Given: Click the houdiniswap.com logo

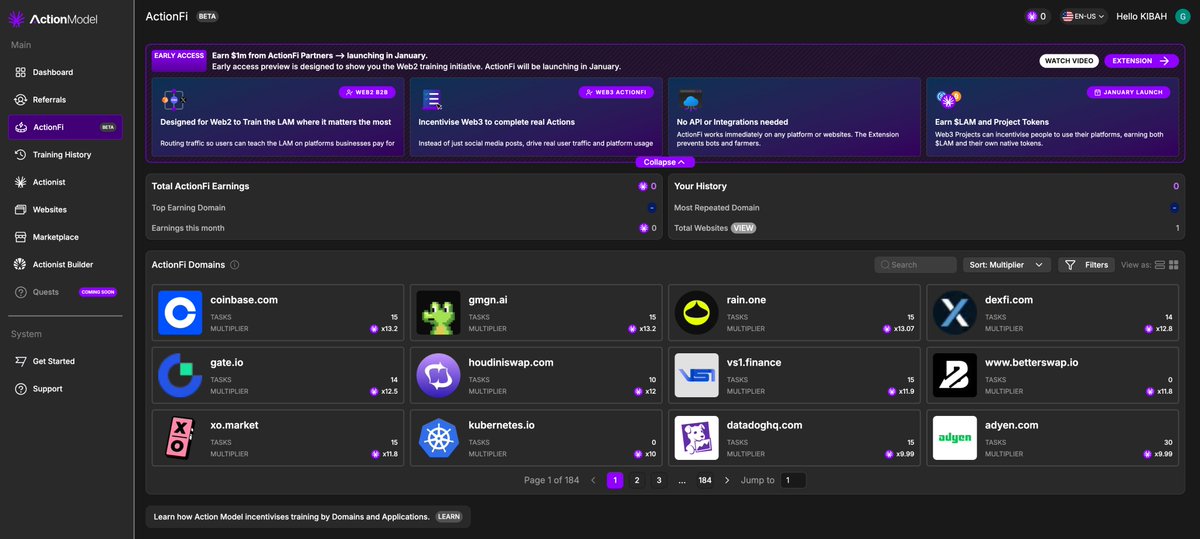Looking at the screenshot, I should pos(438,375).
